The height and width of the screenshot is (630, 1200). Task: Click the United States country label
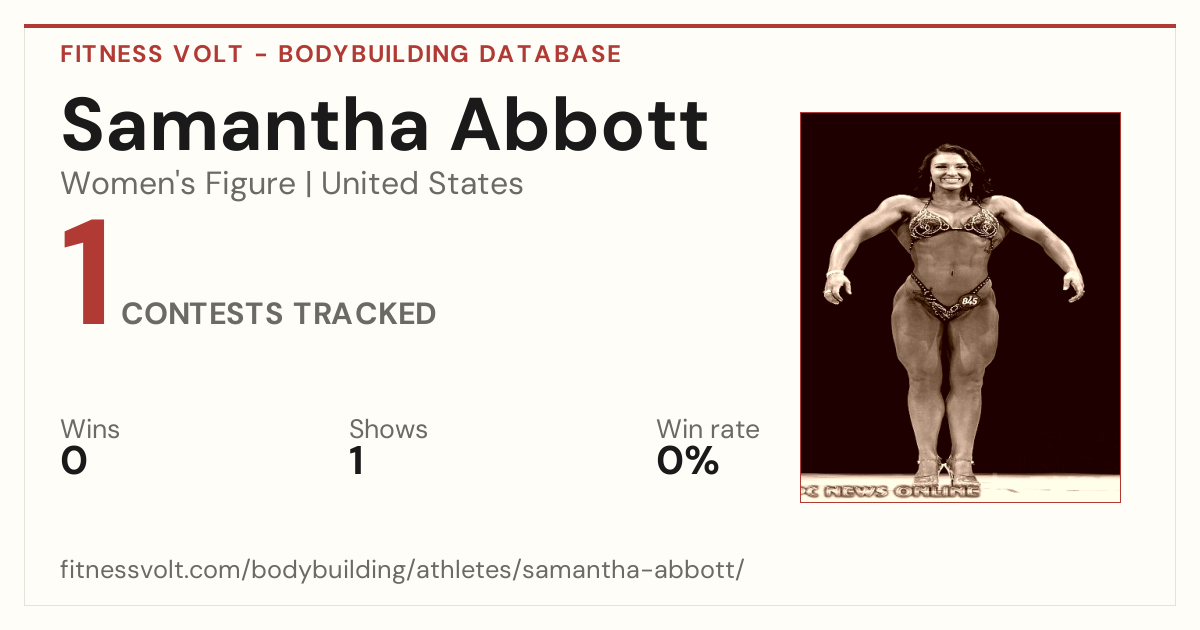coord(422,184)
